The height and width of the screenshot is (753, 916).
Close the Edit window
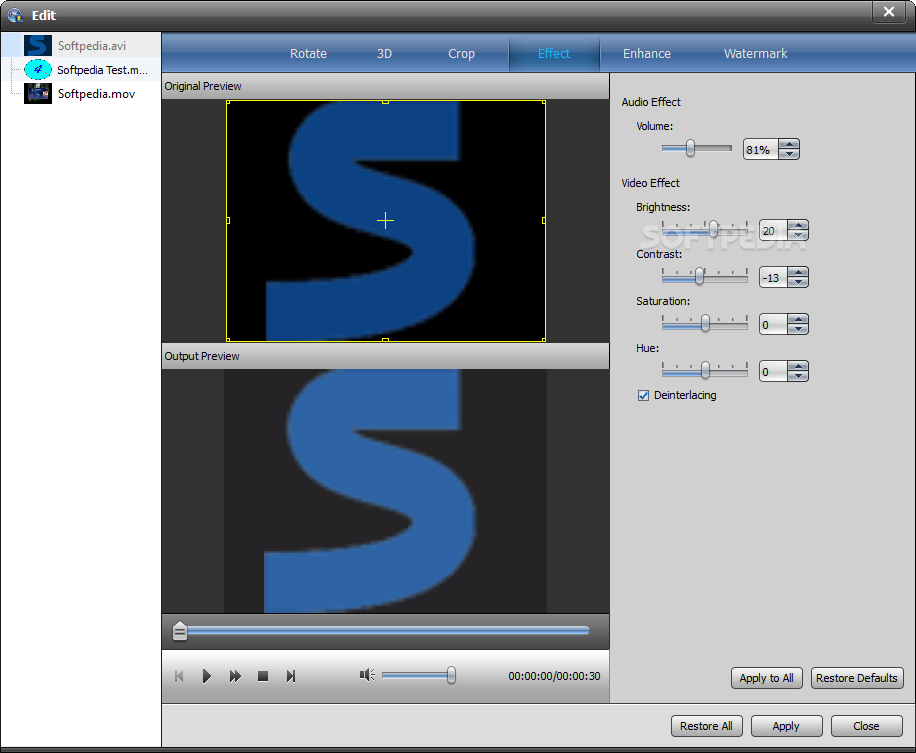(889, 12)
